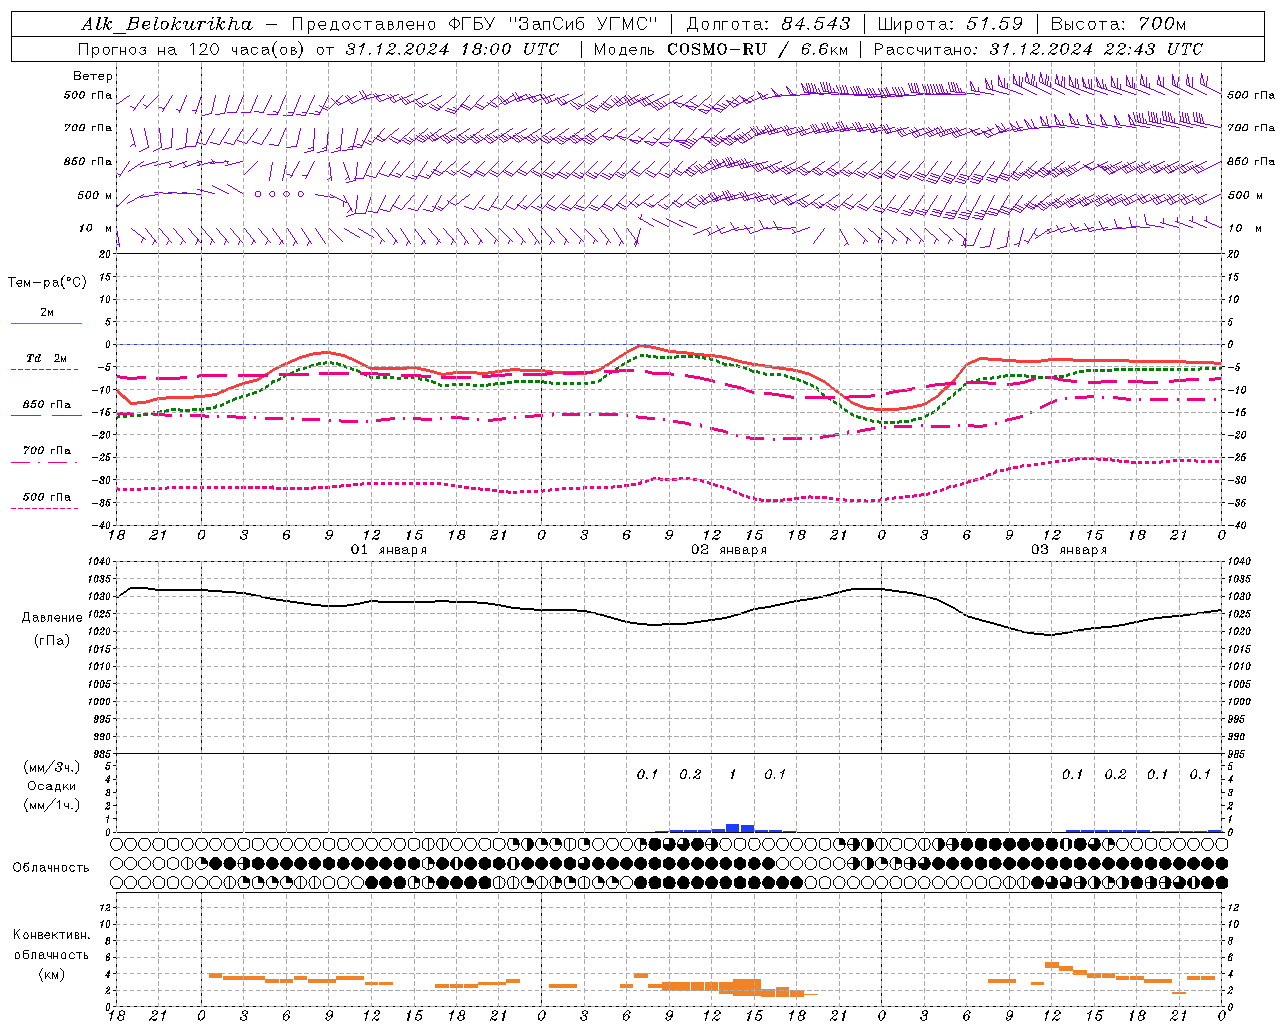Viewport: 1280px width, 1024px height.
Task: Click the left 500 м wind level label
Action: tap(95, 195)
